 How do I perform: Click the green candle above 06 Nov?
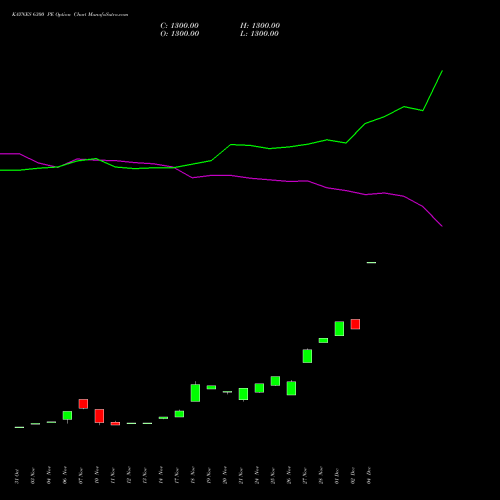tap(67, 415)
